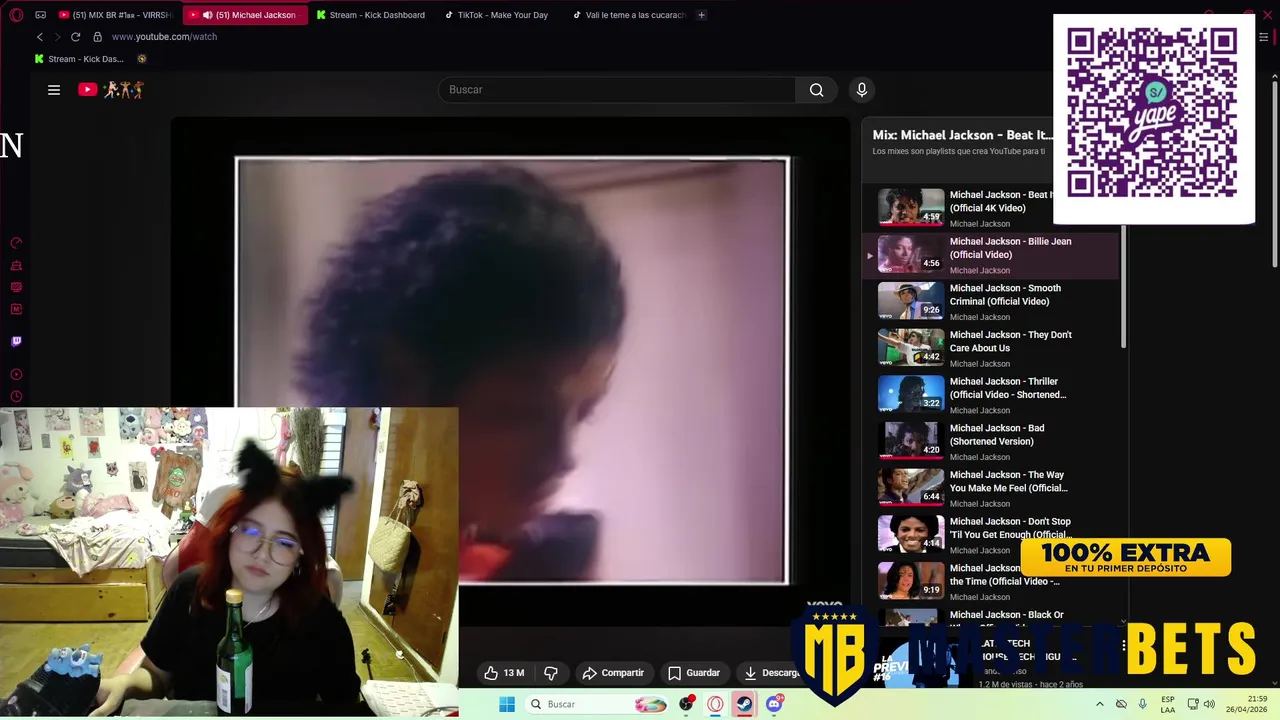Go to YouTube home via logo
This screenshot has height=720, width=1280.
point(111,90)
